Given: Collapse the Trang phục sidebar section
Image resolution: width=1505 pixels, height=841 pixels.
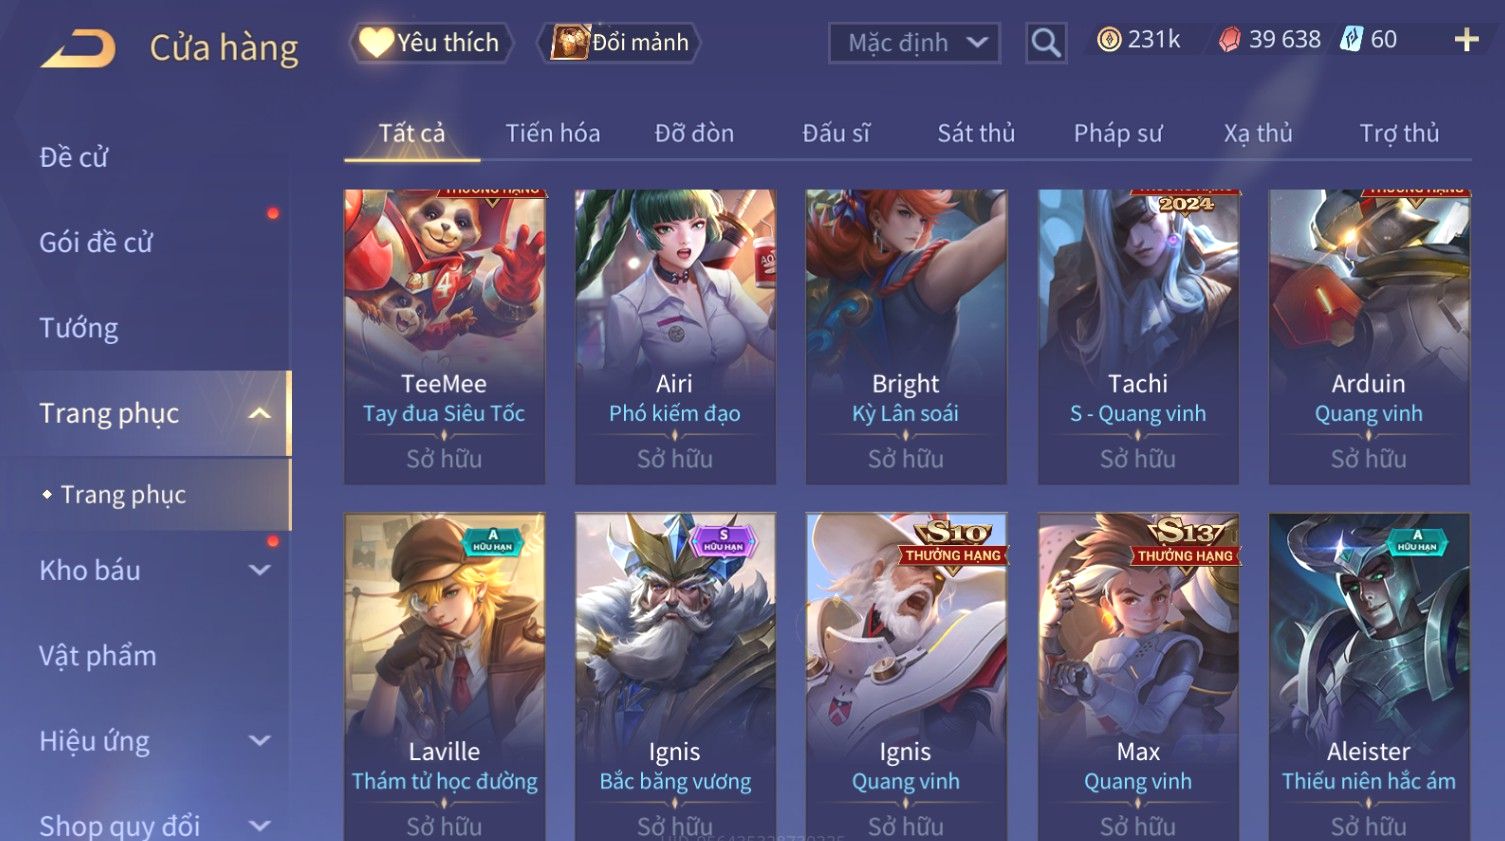Looking at the screenshot, I should pos(259,414).
